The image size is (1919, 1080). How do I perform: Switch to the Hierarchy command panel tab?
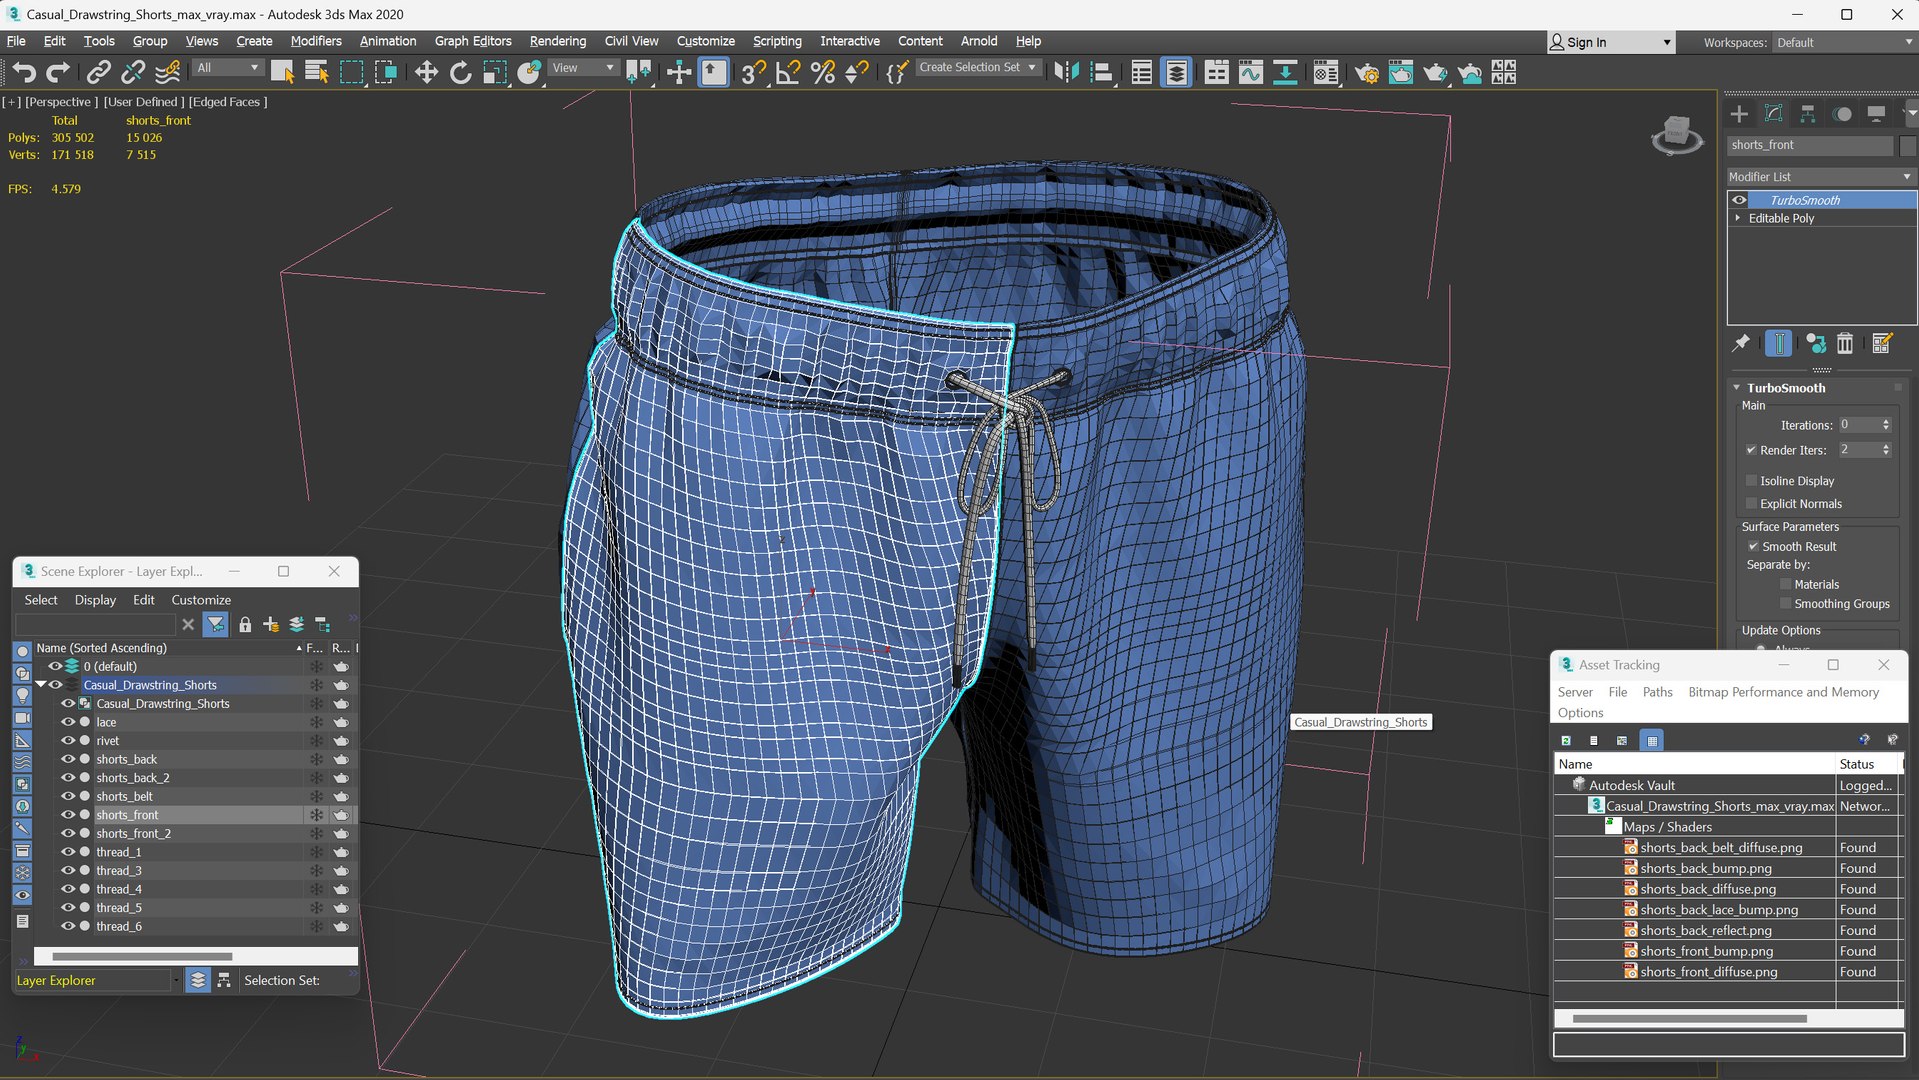(1807, 114)
